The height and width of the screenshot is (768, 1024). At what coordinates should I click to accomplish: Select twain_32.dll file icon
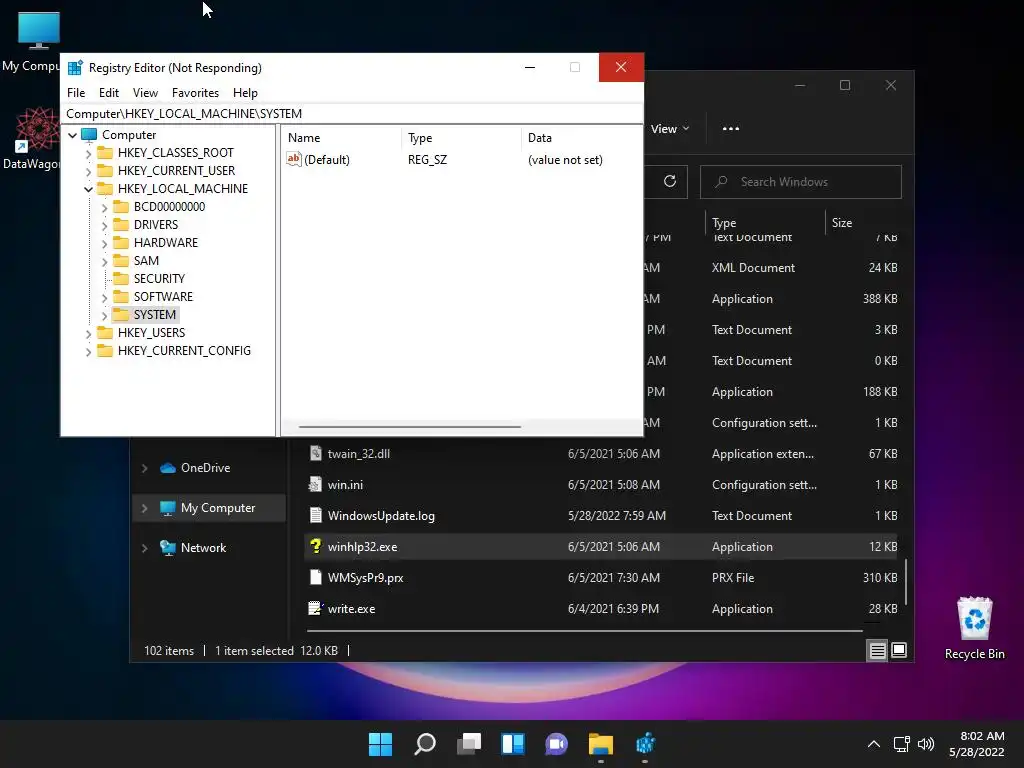click(x=315, y=453)
